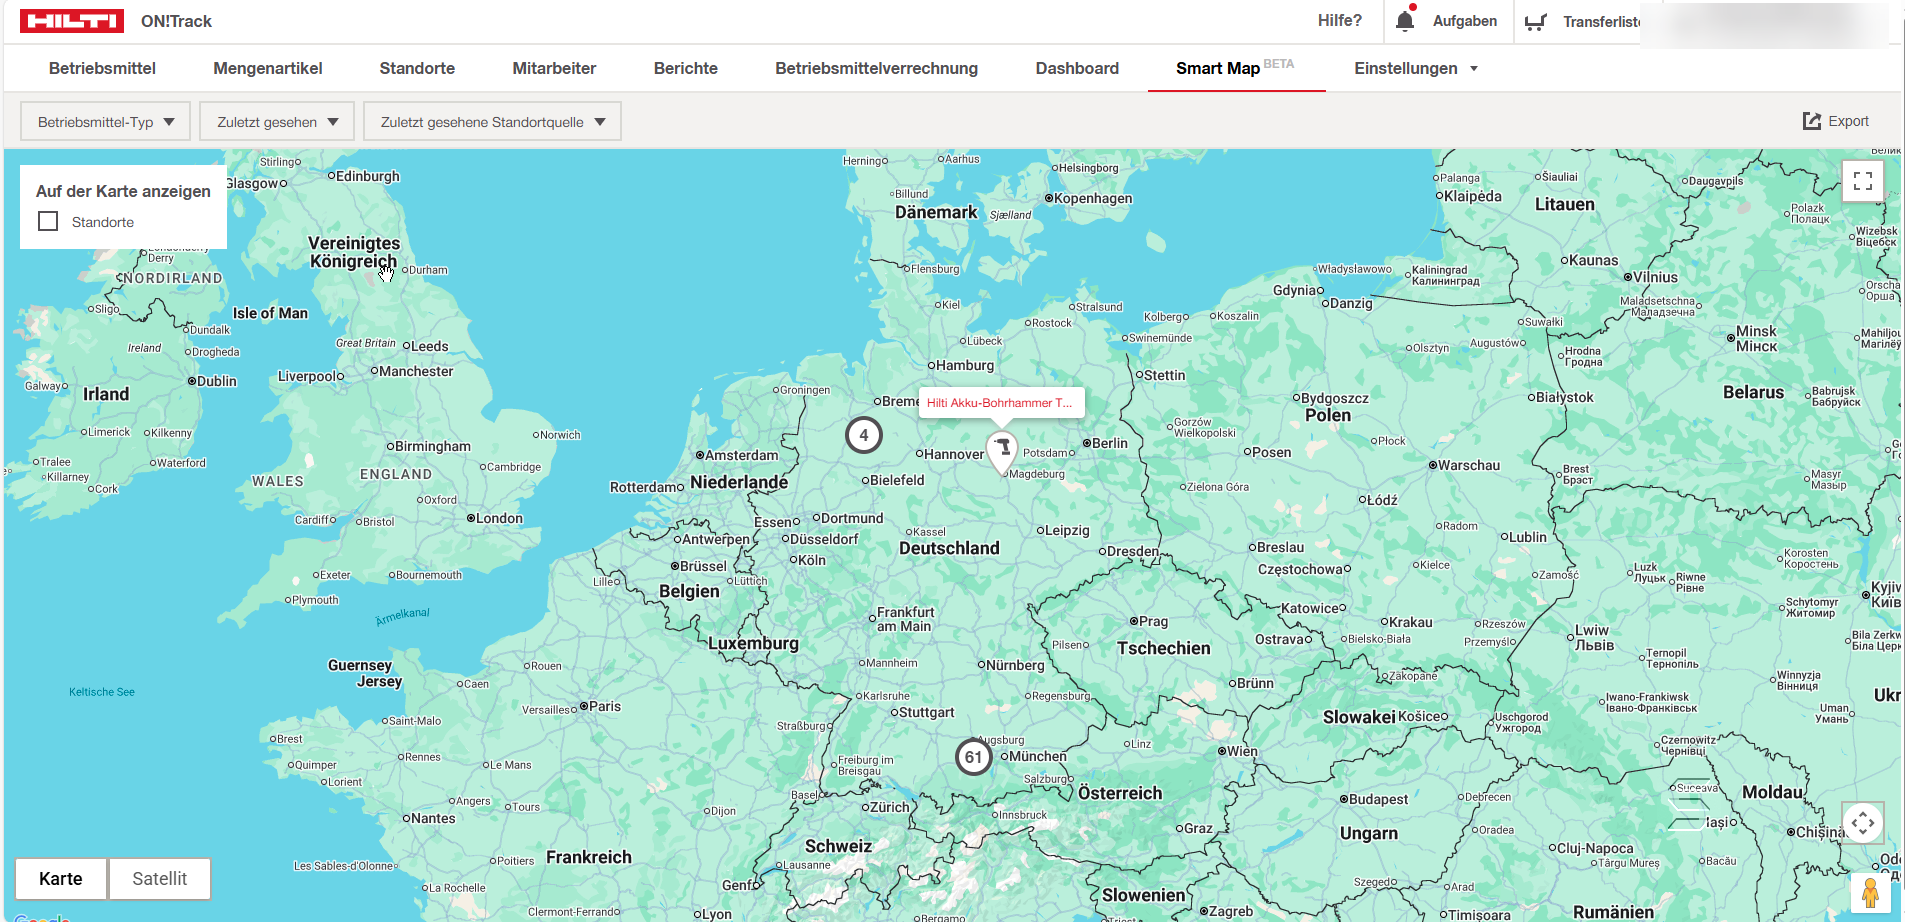
Task: Switch map to Satellit view
Action: (x=160, y=879)
